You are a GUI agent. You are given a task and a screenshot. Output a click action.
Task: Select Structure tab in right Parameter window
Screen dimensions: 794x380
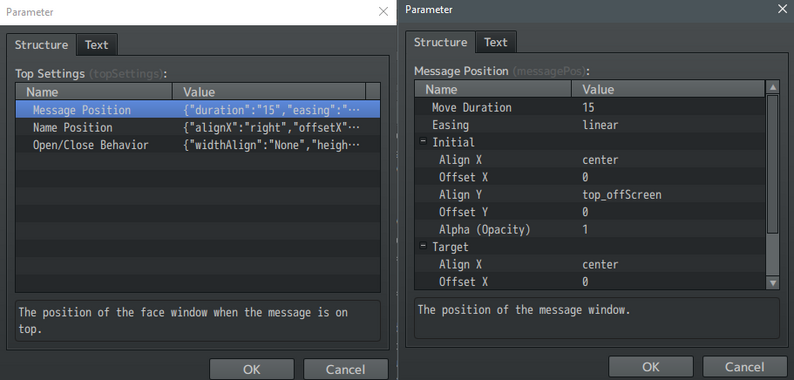pos(440,43)
